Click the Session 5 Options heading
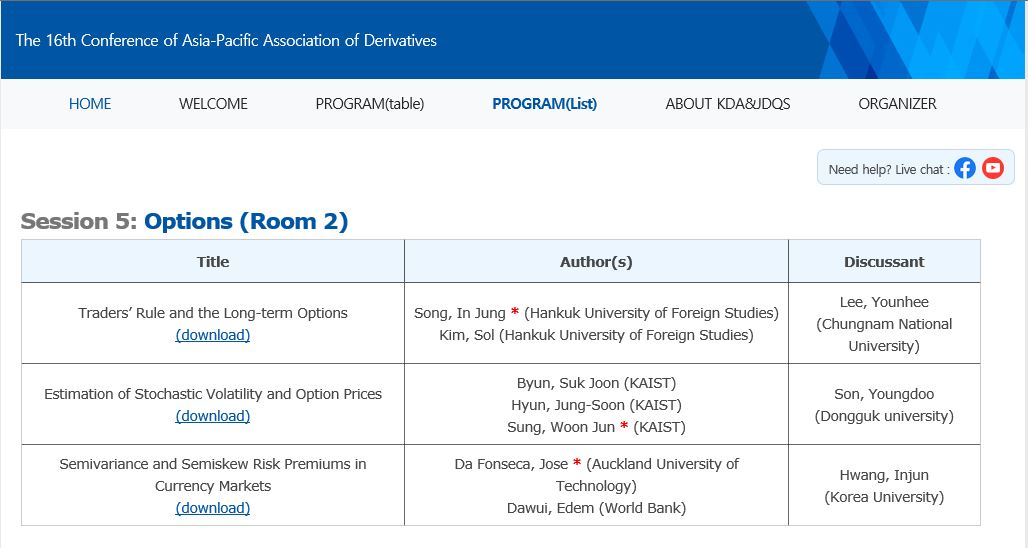Viewport: 1028px width, 548px height. pyautogui.click(x=184, y=221)
